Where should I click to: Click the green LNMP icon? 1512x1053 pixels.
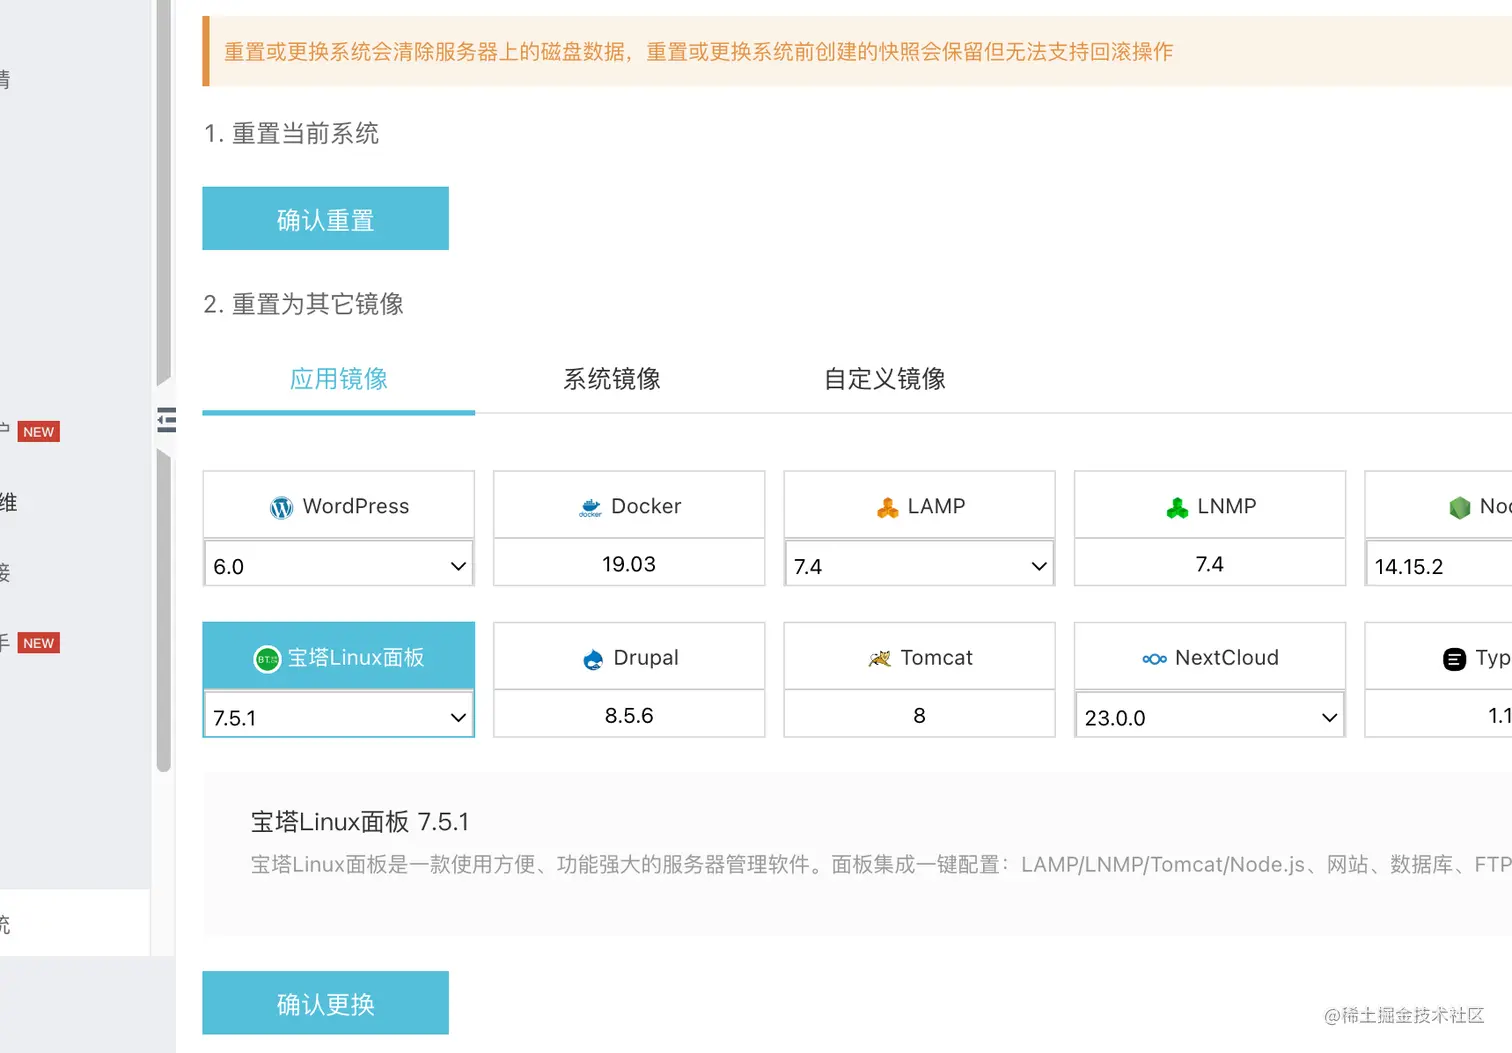1178,508
